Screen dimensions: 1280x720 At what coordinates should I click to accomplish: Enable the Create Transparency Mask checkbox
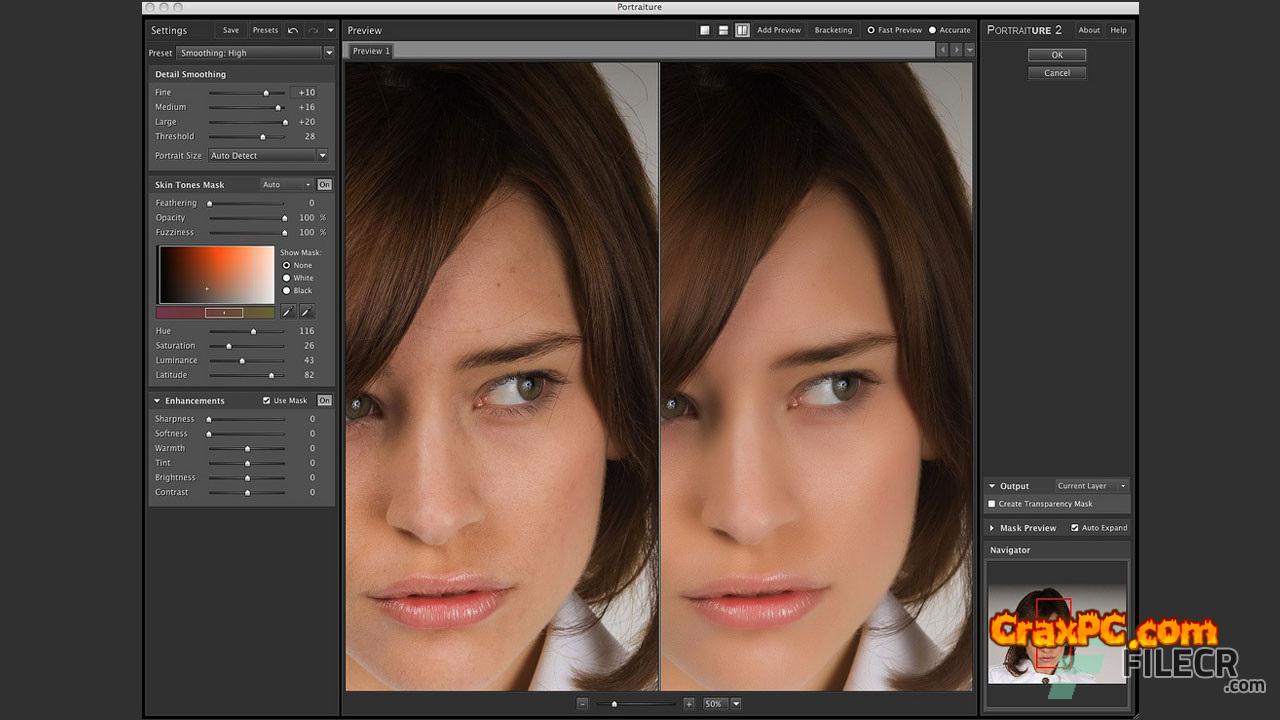[x=992, y=504]
